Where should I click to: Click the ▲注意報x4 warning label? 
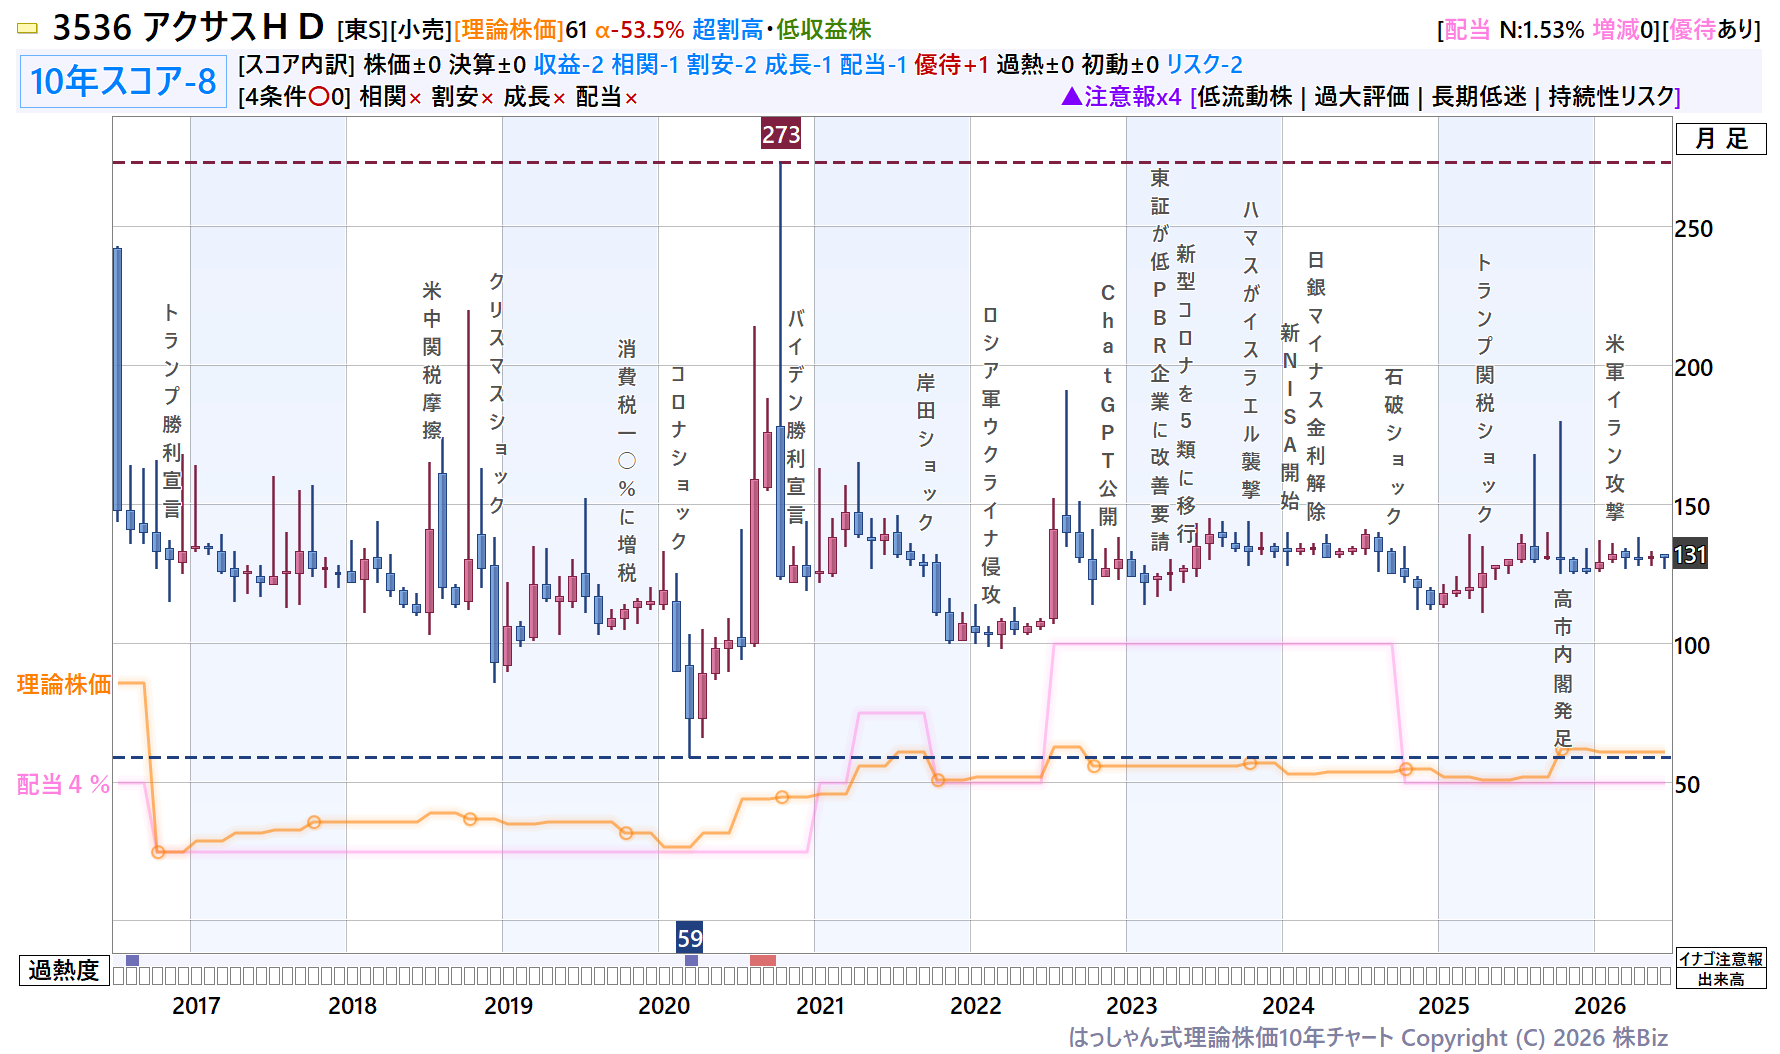[x=1121, y=97]
